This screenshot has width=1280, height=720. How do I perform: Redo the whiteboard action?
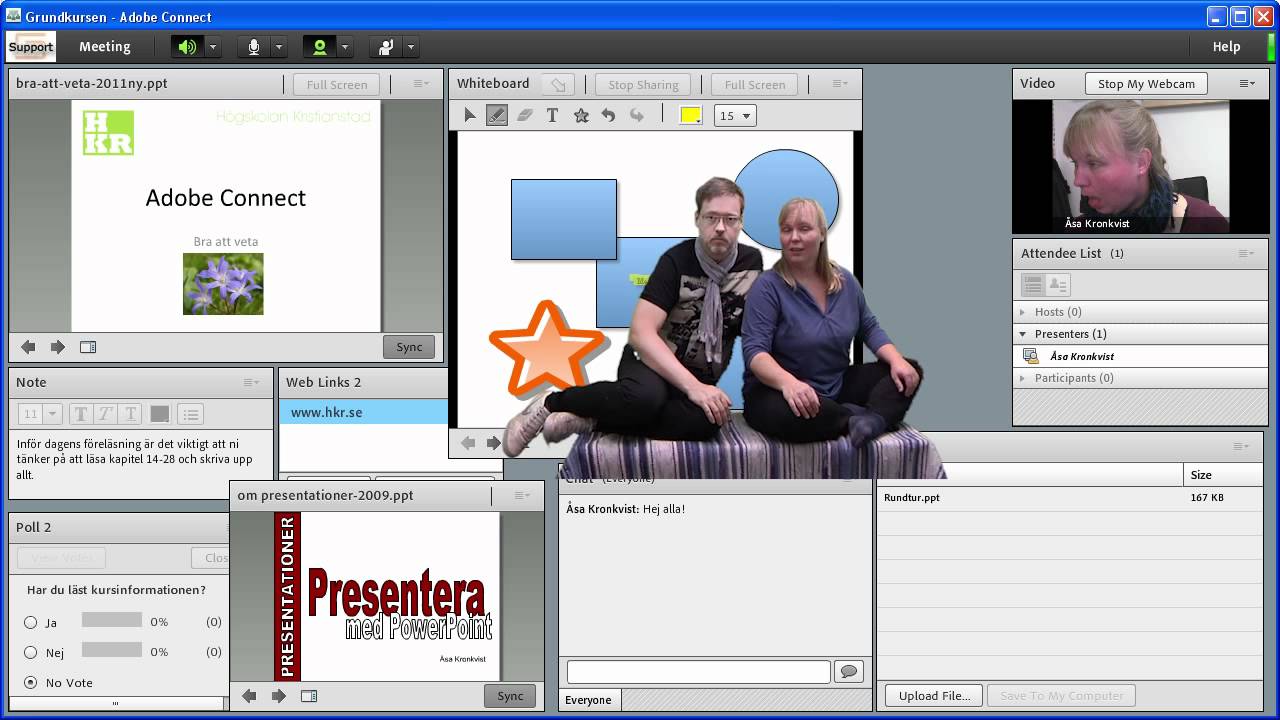(x=636, y=115)
